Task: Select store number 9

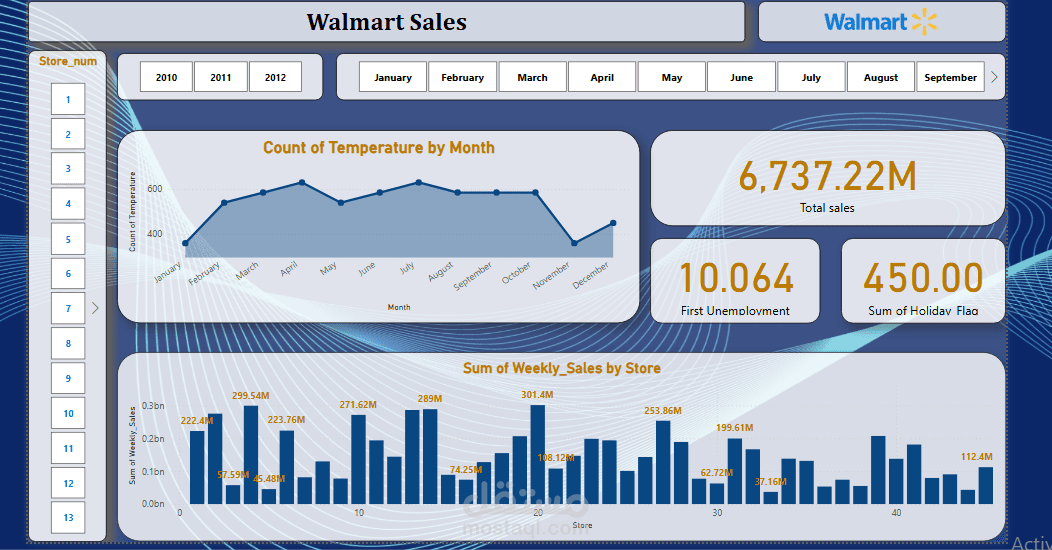Action: pyautogui.click(x=68, y=378)
